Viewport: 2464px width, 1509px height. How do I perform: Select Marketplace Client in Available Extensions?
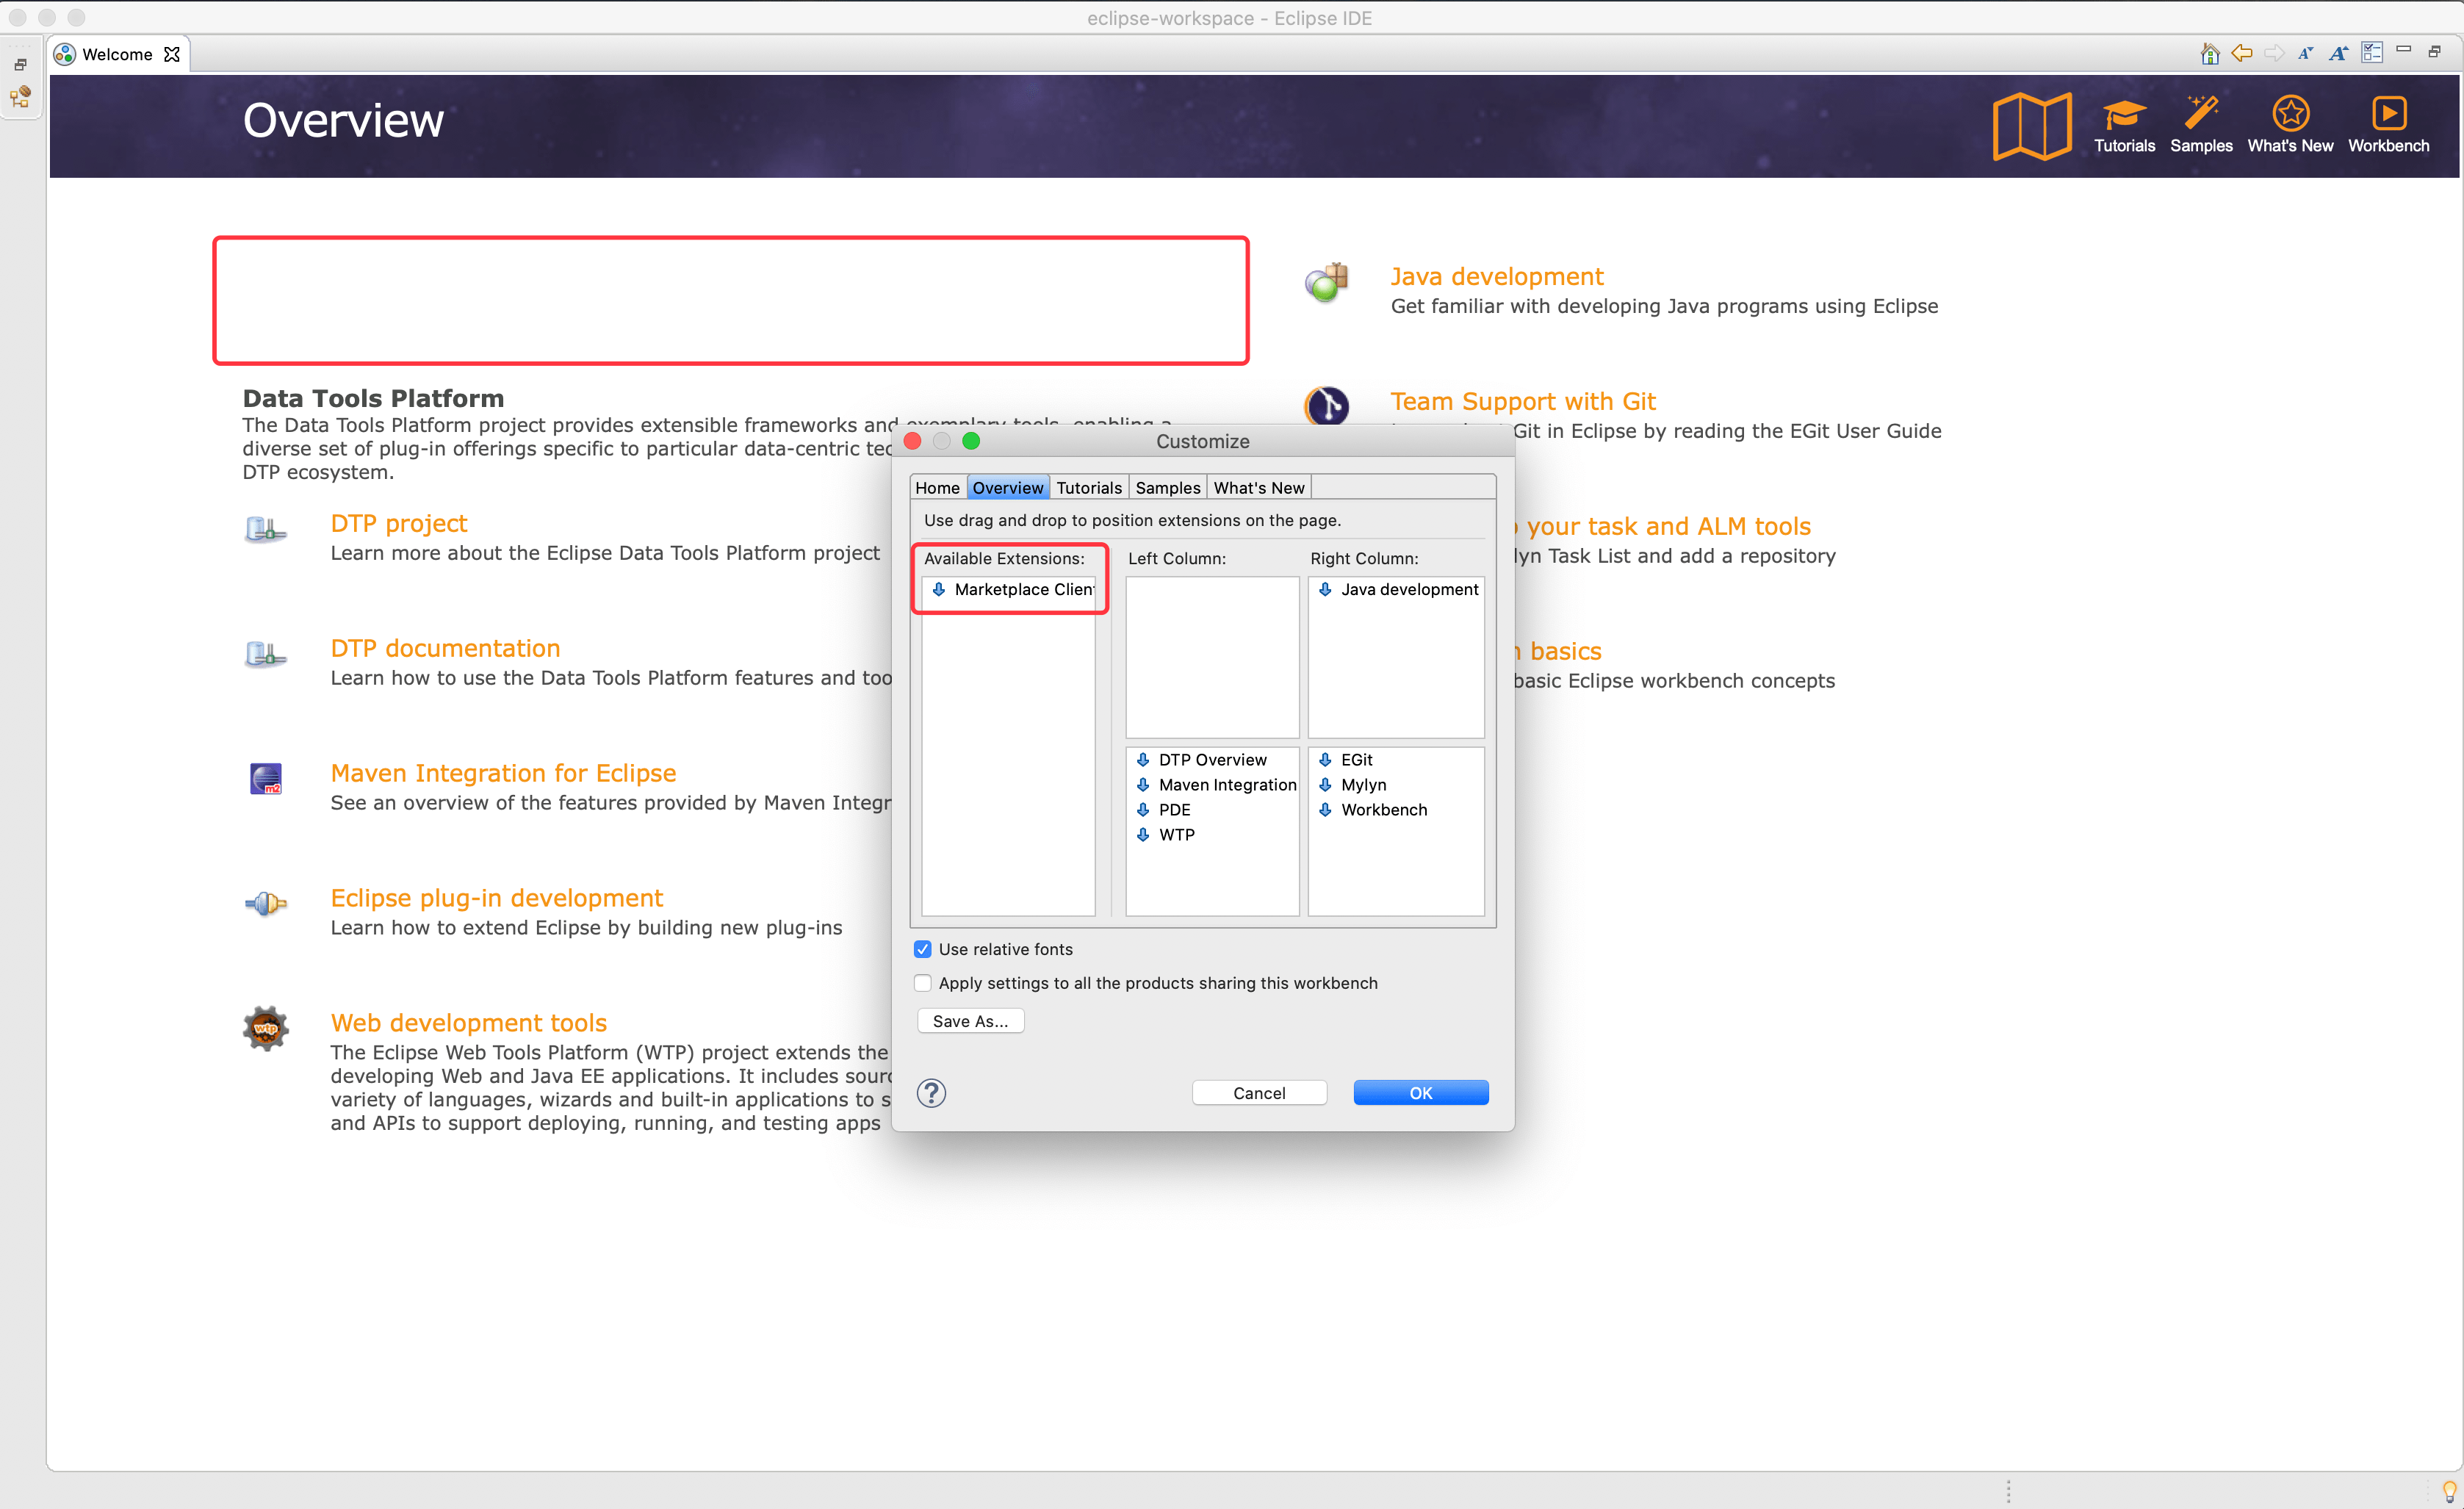[1008, 589]
